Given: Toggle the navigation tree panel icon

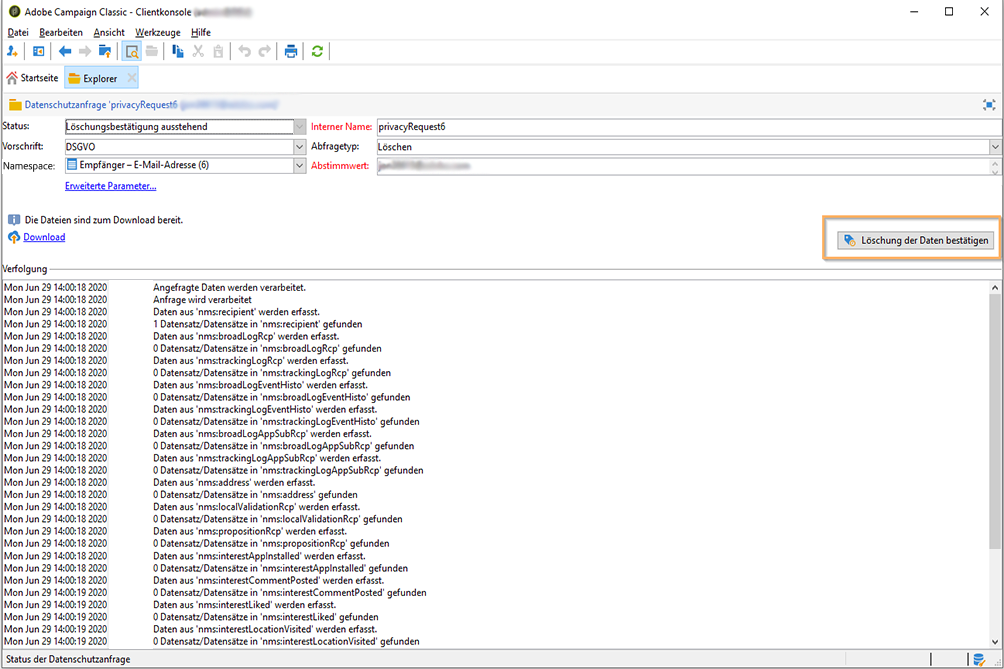Looking at the screenshot, I should [38, 52].
